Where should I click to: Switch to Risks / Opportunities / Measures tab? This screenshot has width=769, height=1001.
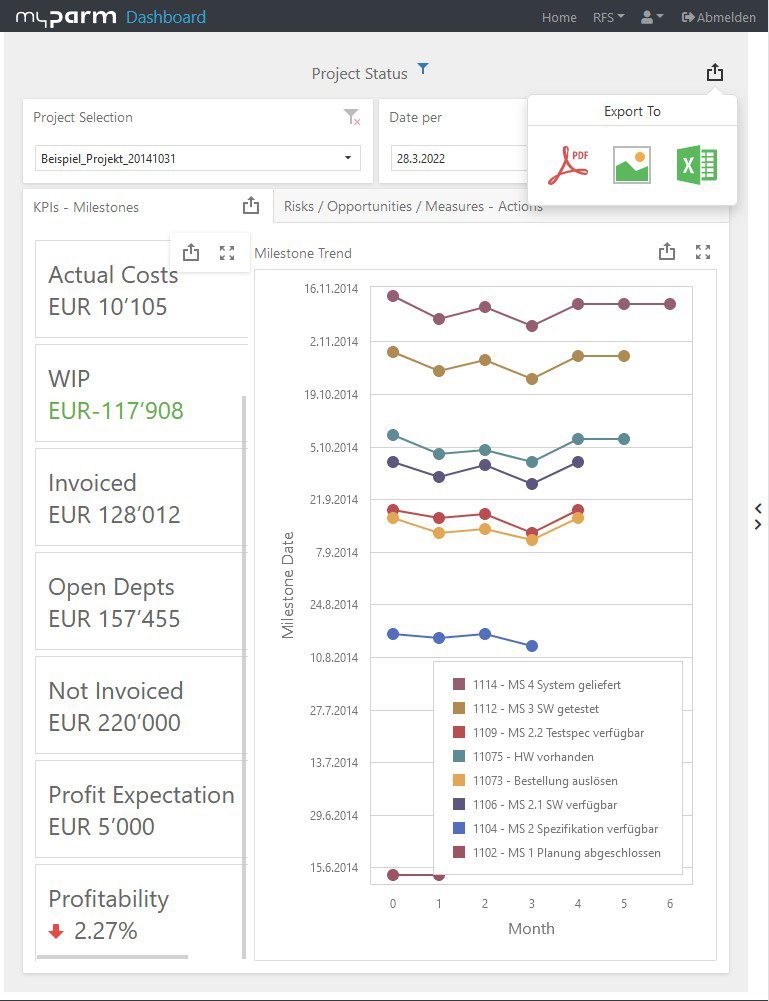coord(413,206)
